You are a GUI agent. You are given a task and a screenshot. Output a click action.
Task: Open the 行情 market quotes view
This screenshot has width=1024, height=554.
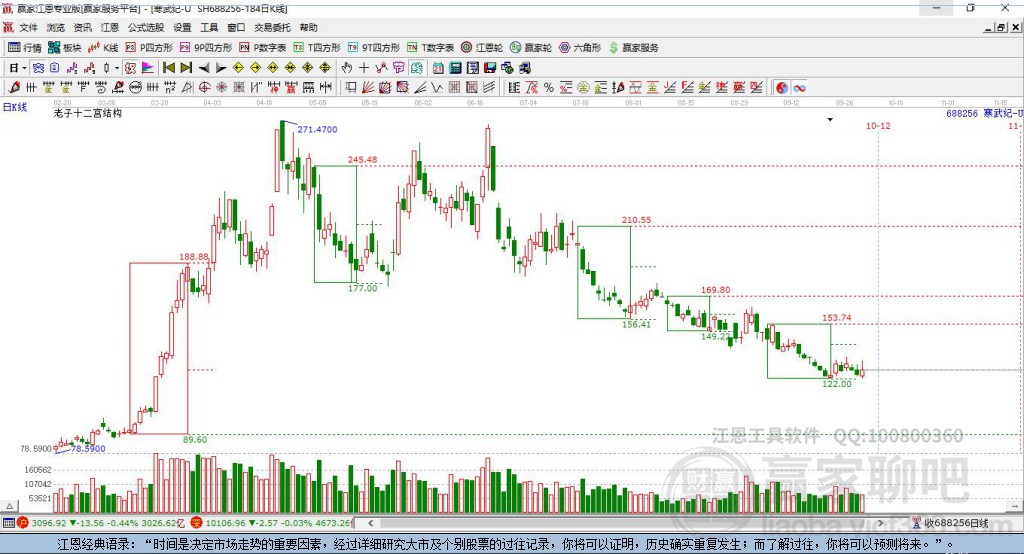(x=25, y=48)
